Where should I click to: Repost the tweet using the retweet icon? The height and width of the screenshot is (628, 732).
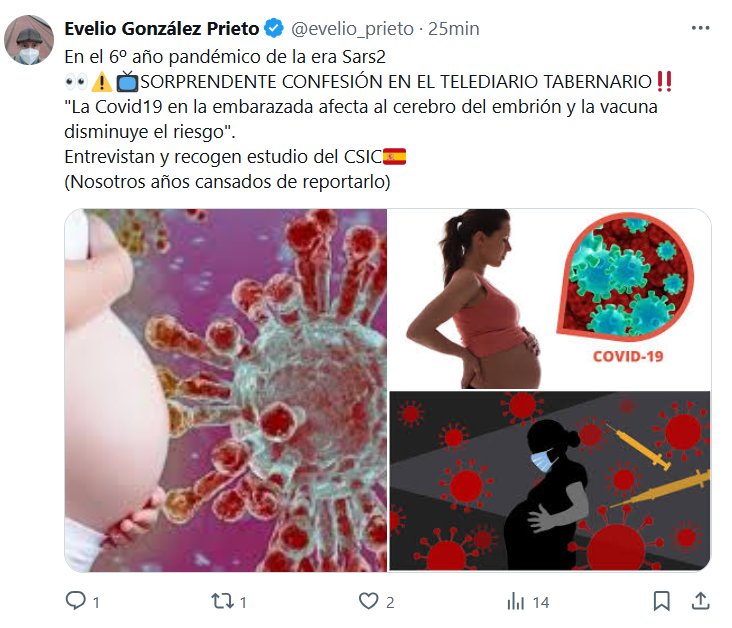point(222,601)
